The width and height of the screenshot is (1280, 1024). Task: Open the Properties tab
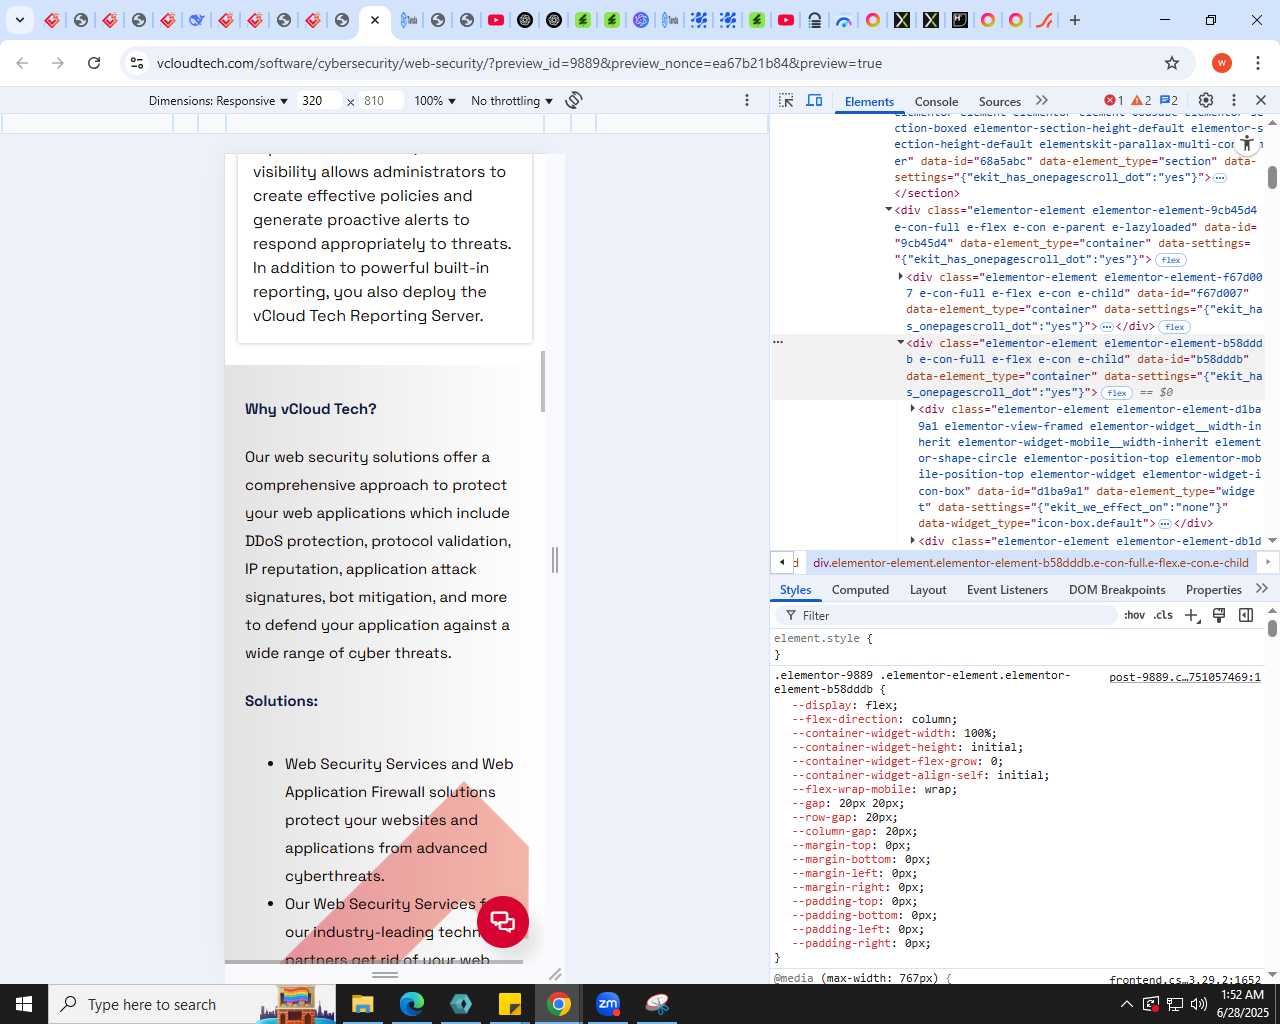(x=1213, y=590)
